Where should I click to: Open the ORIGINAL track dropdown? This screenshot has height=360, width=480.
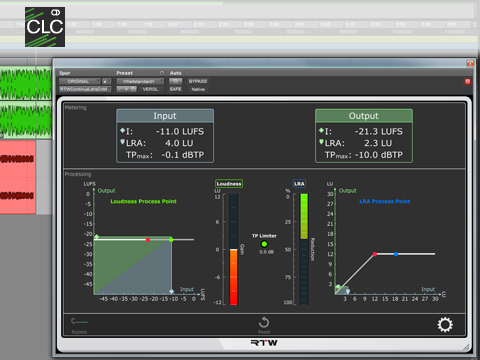tap(79, 81)
